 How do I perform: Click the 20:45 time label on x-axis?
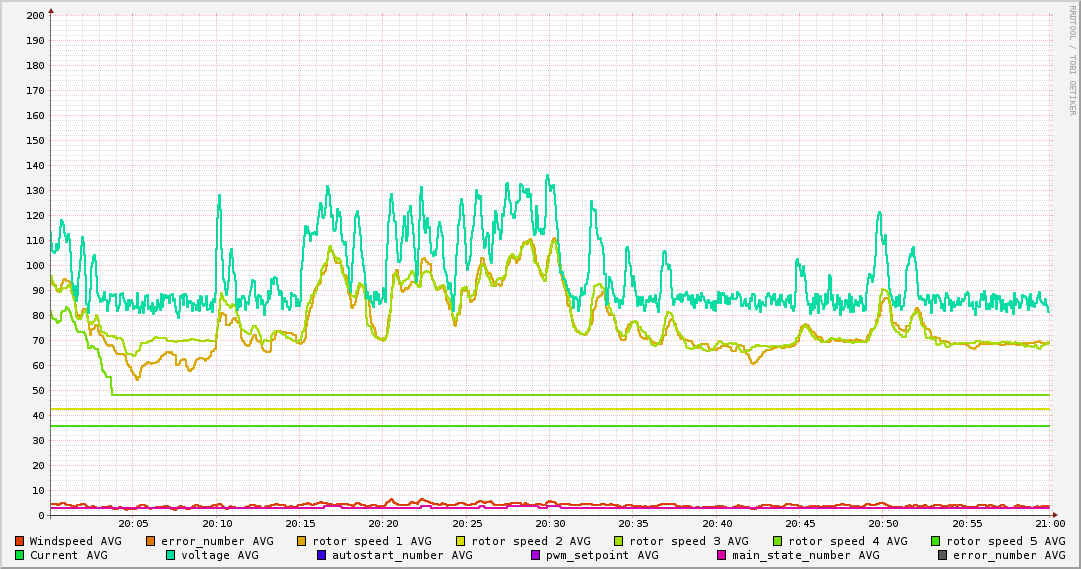coord(800,524)
